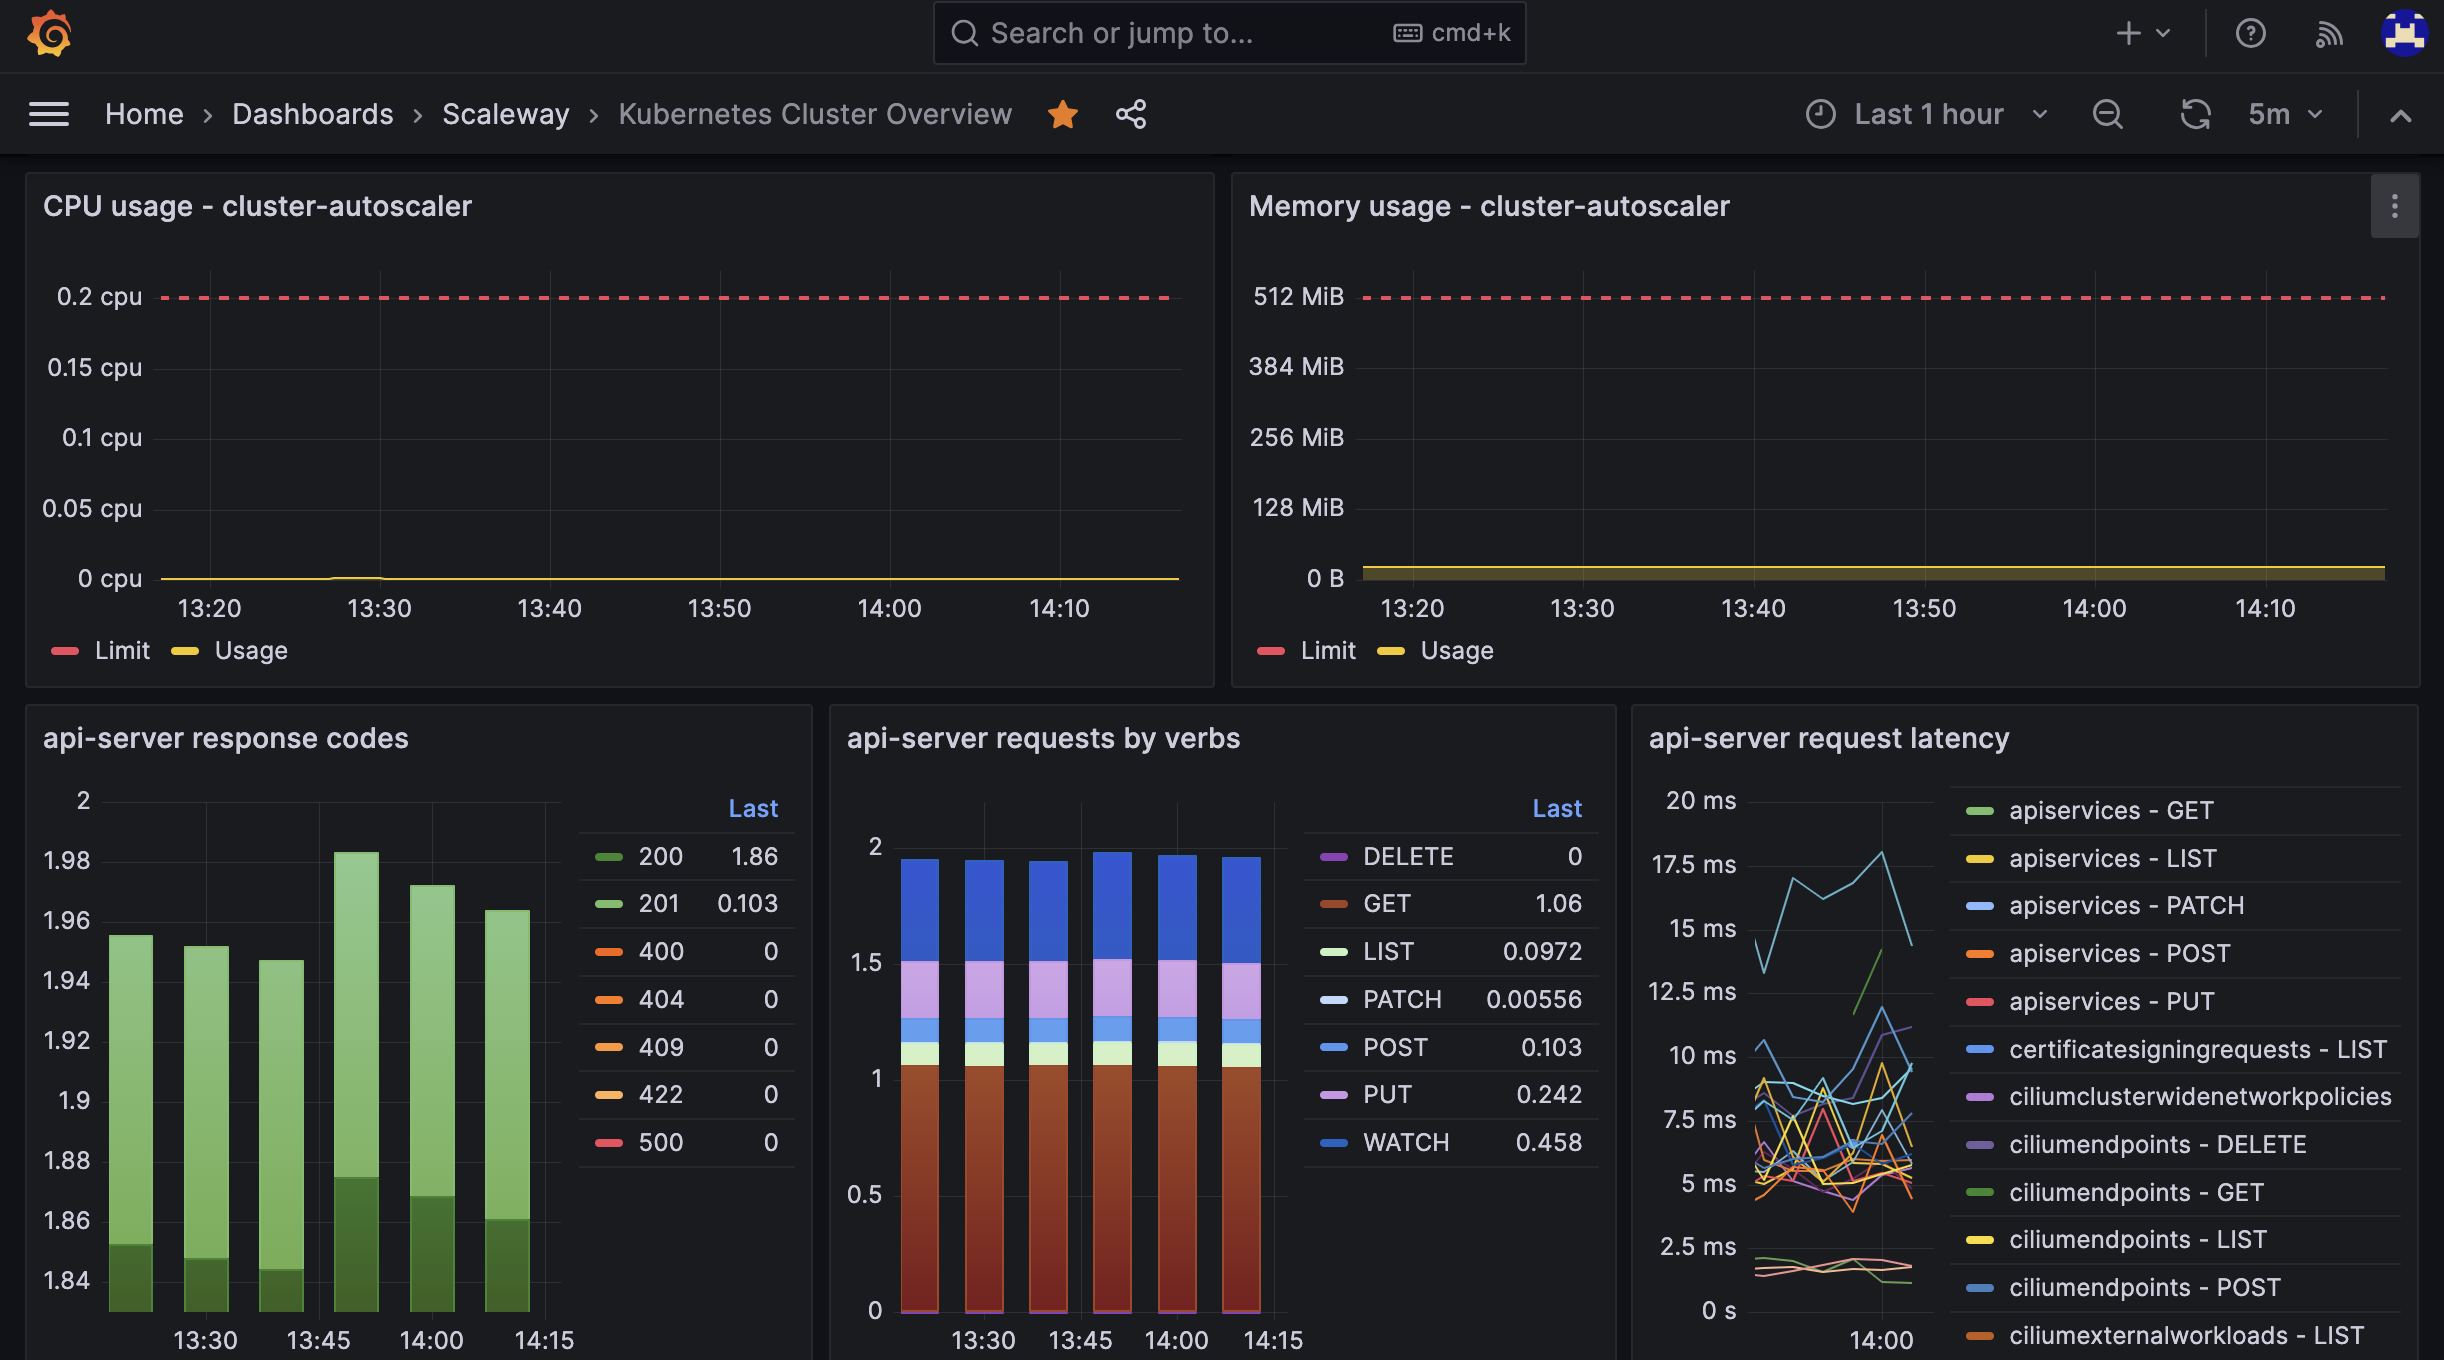This screenshot has width=2444, height=1360.
Task: Click the Grafana logo icon
Action: (x=49, y=34)
